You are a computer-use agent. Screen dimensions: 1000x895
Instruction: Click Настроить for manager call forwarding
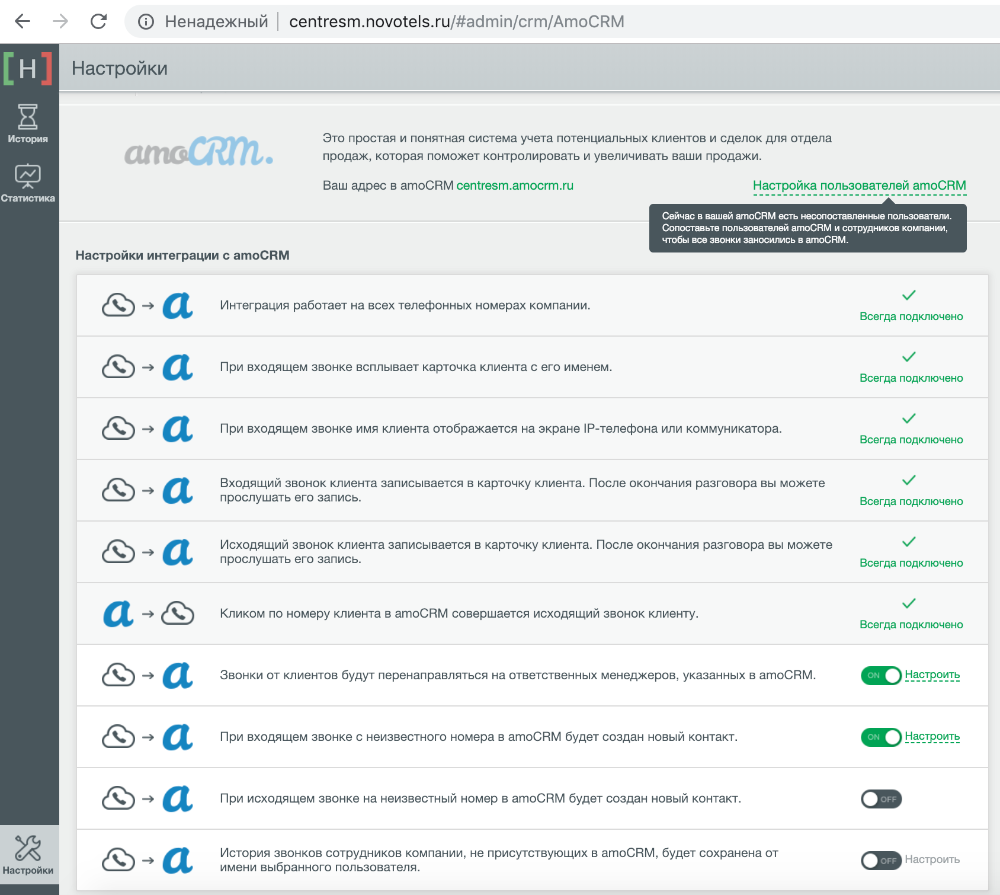[x=932, y=675]
